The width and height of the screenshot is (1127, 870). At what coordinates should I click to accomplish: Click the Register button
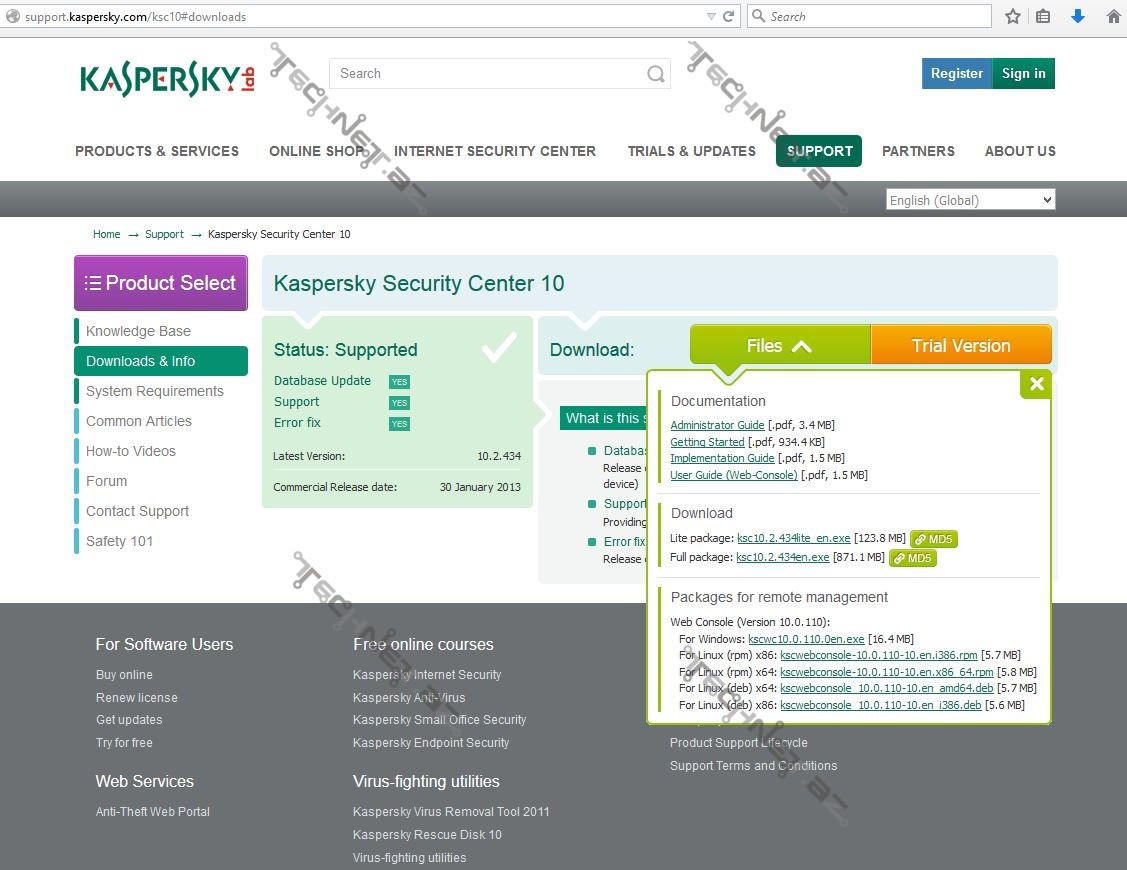click(956, 73)
